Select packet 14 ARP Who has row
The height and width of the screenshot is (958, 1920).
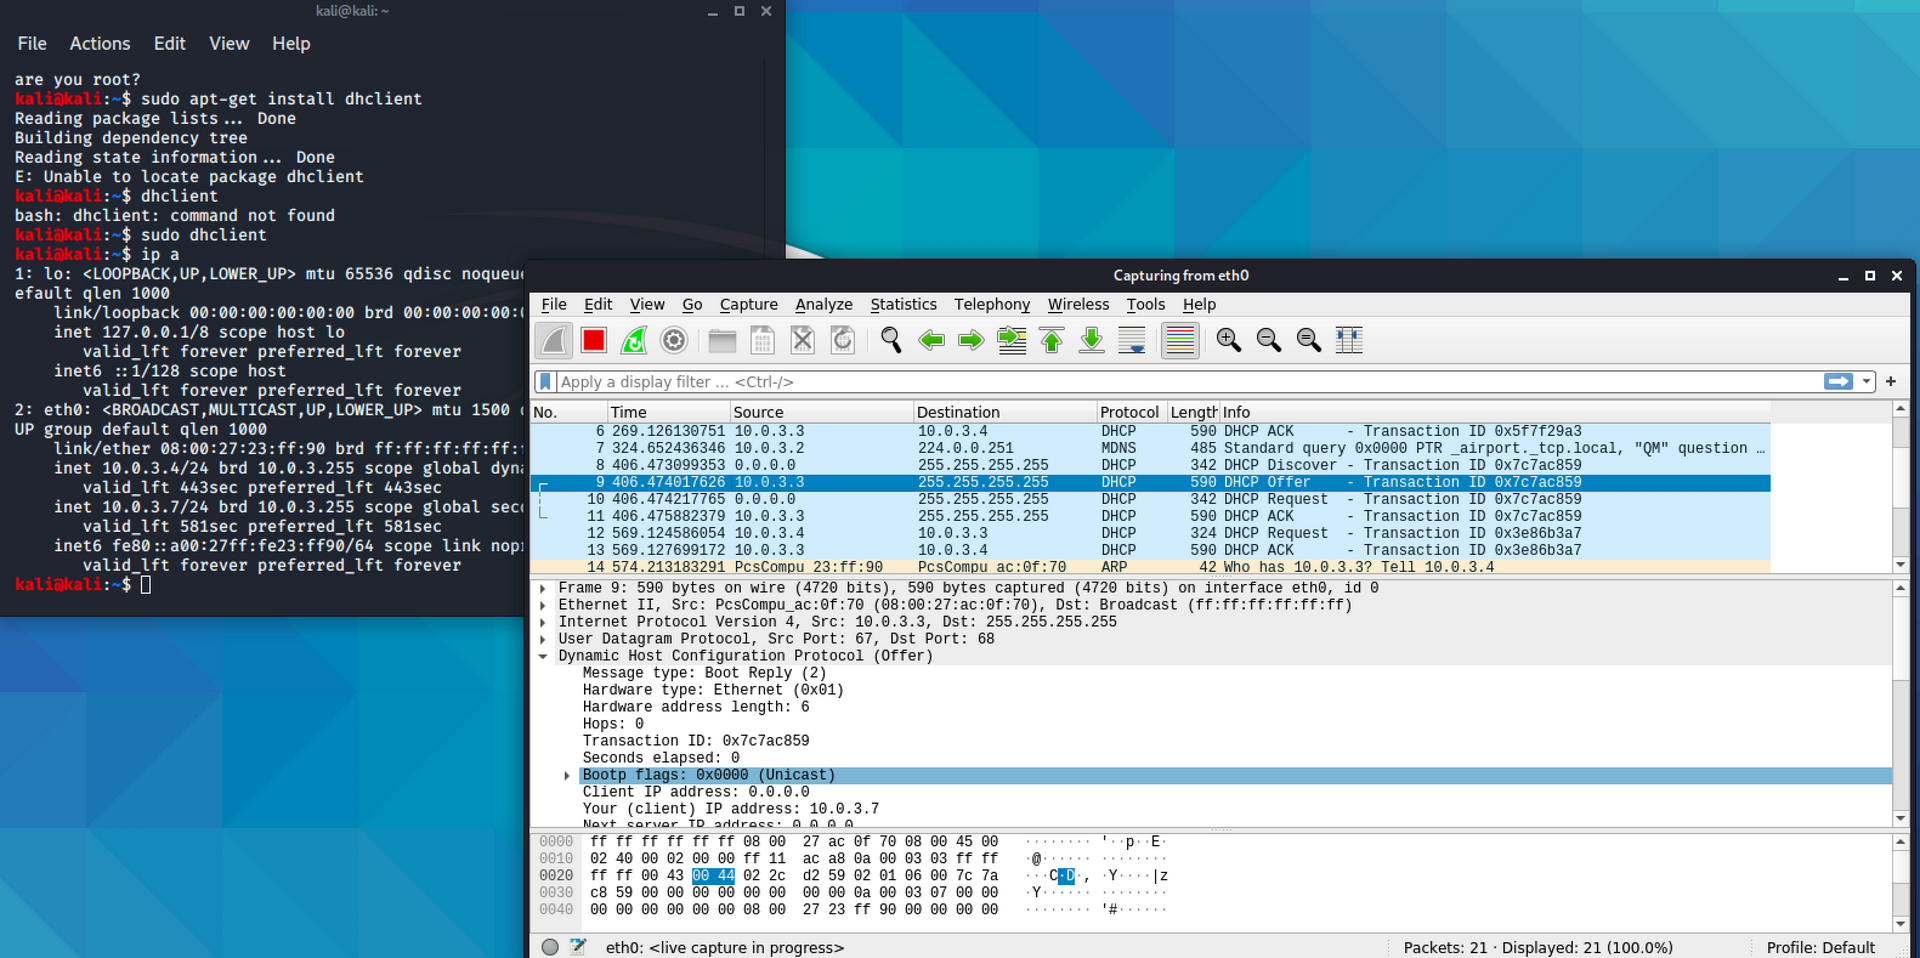click(1150, 567)
